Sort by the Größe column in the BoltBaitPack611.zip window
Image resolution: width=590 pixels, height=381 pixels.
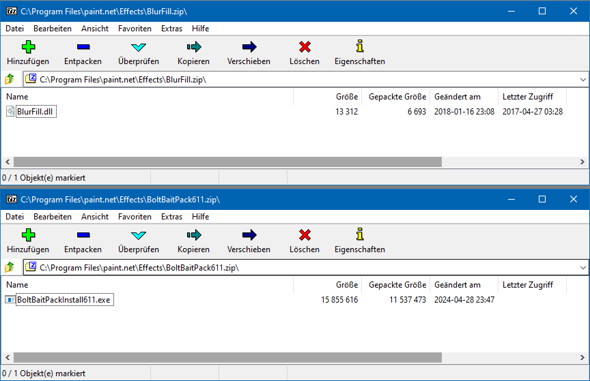click(x=327, y=285)
